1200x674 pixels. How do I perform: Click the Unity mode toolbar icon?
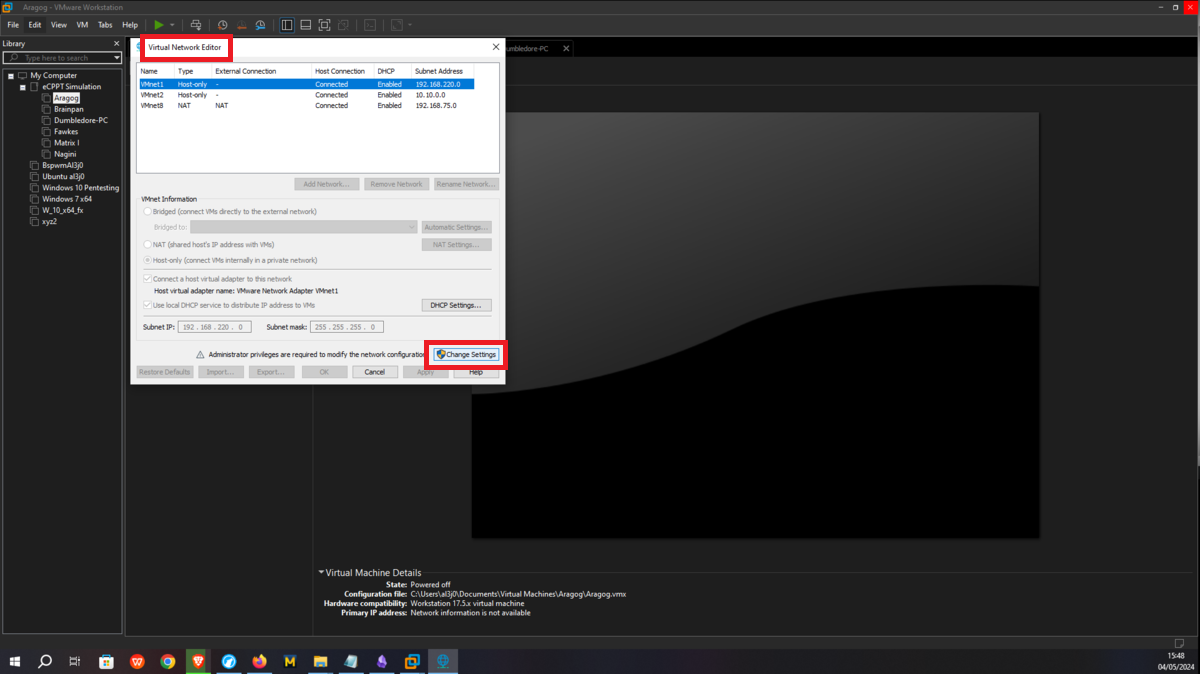click(343, 25)
